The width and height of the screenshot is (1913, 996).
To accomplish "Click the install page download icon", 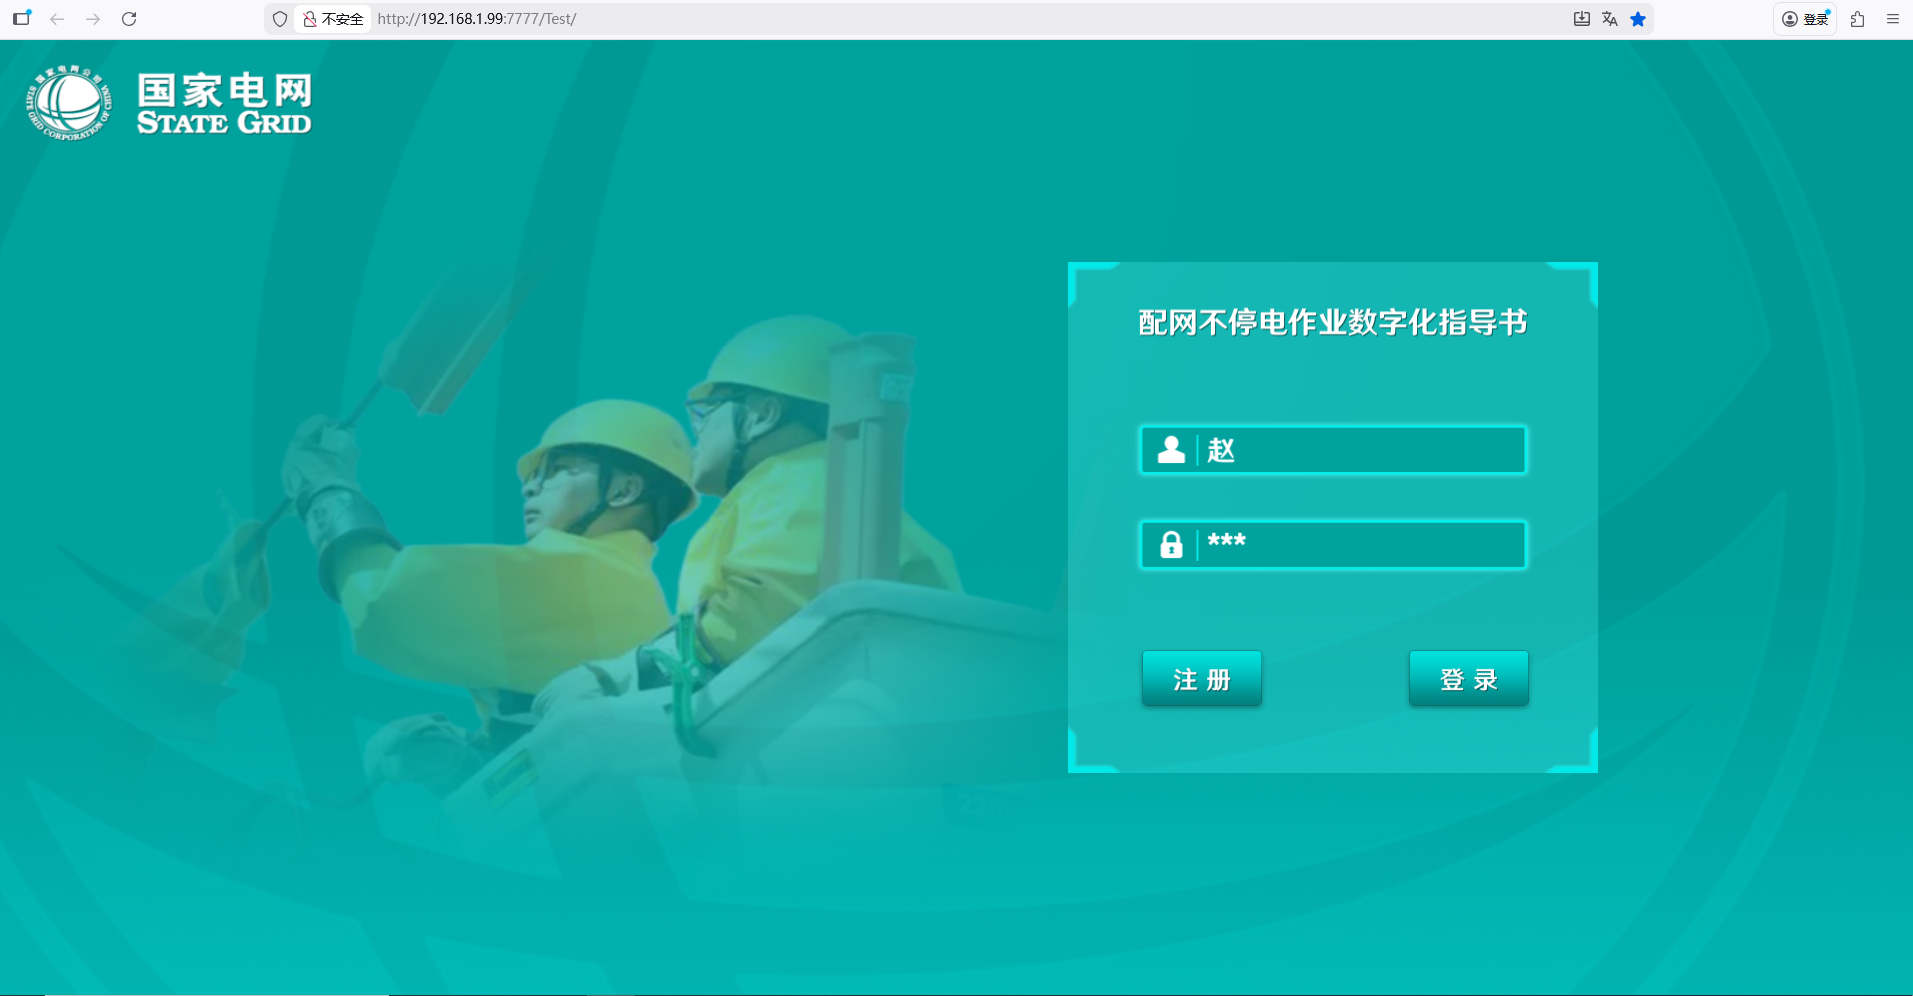I will click(x=1582, y=19).
